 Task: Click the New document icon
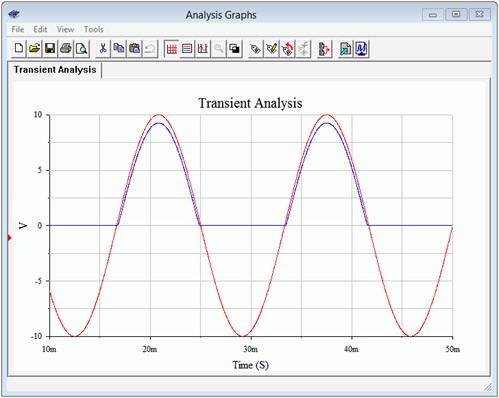(x=19, y=49)
